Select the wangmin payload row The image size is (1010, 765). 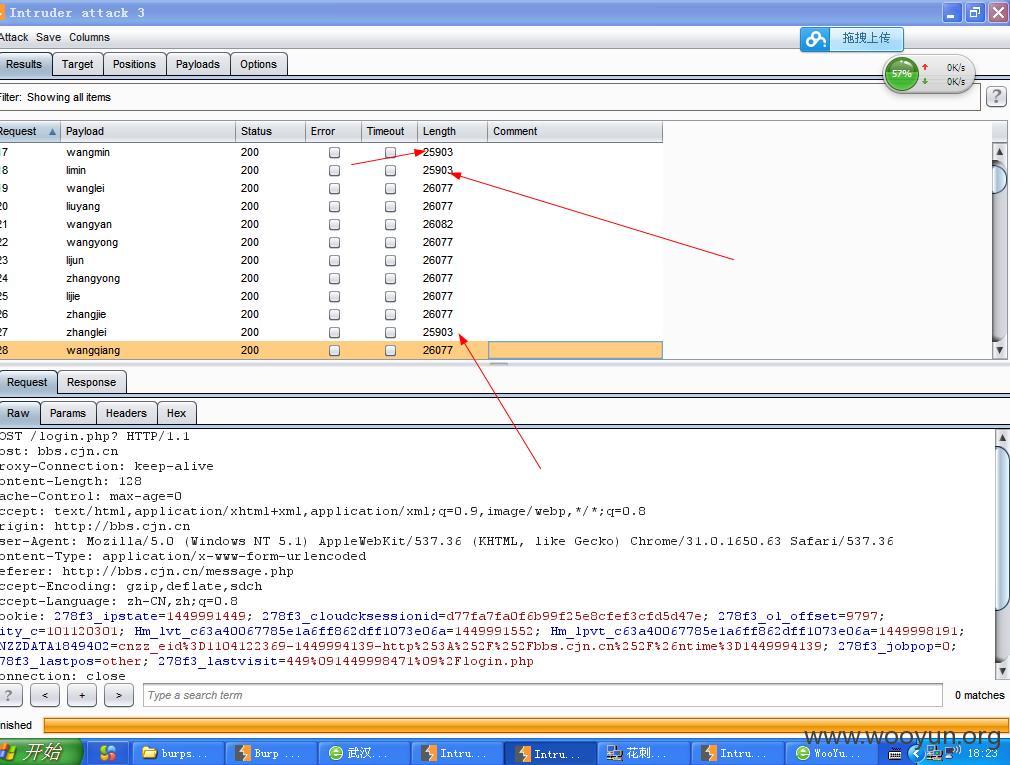click(331, 153)
